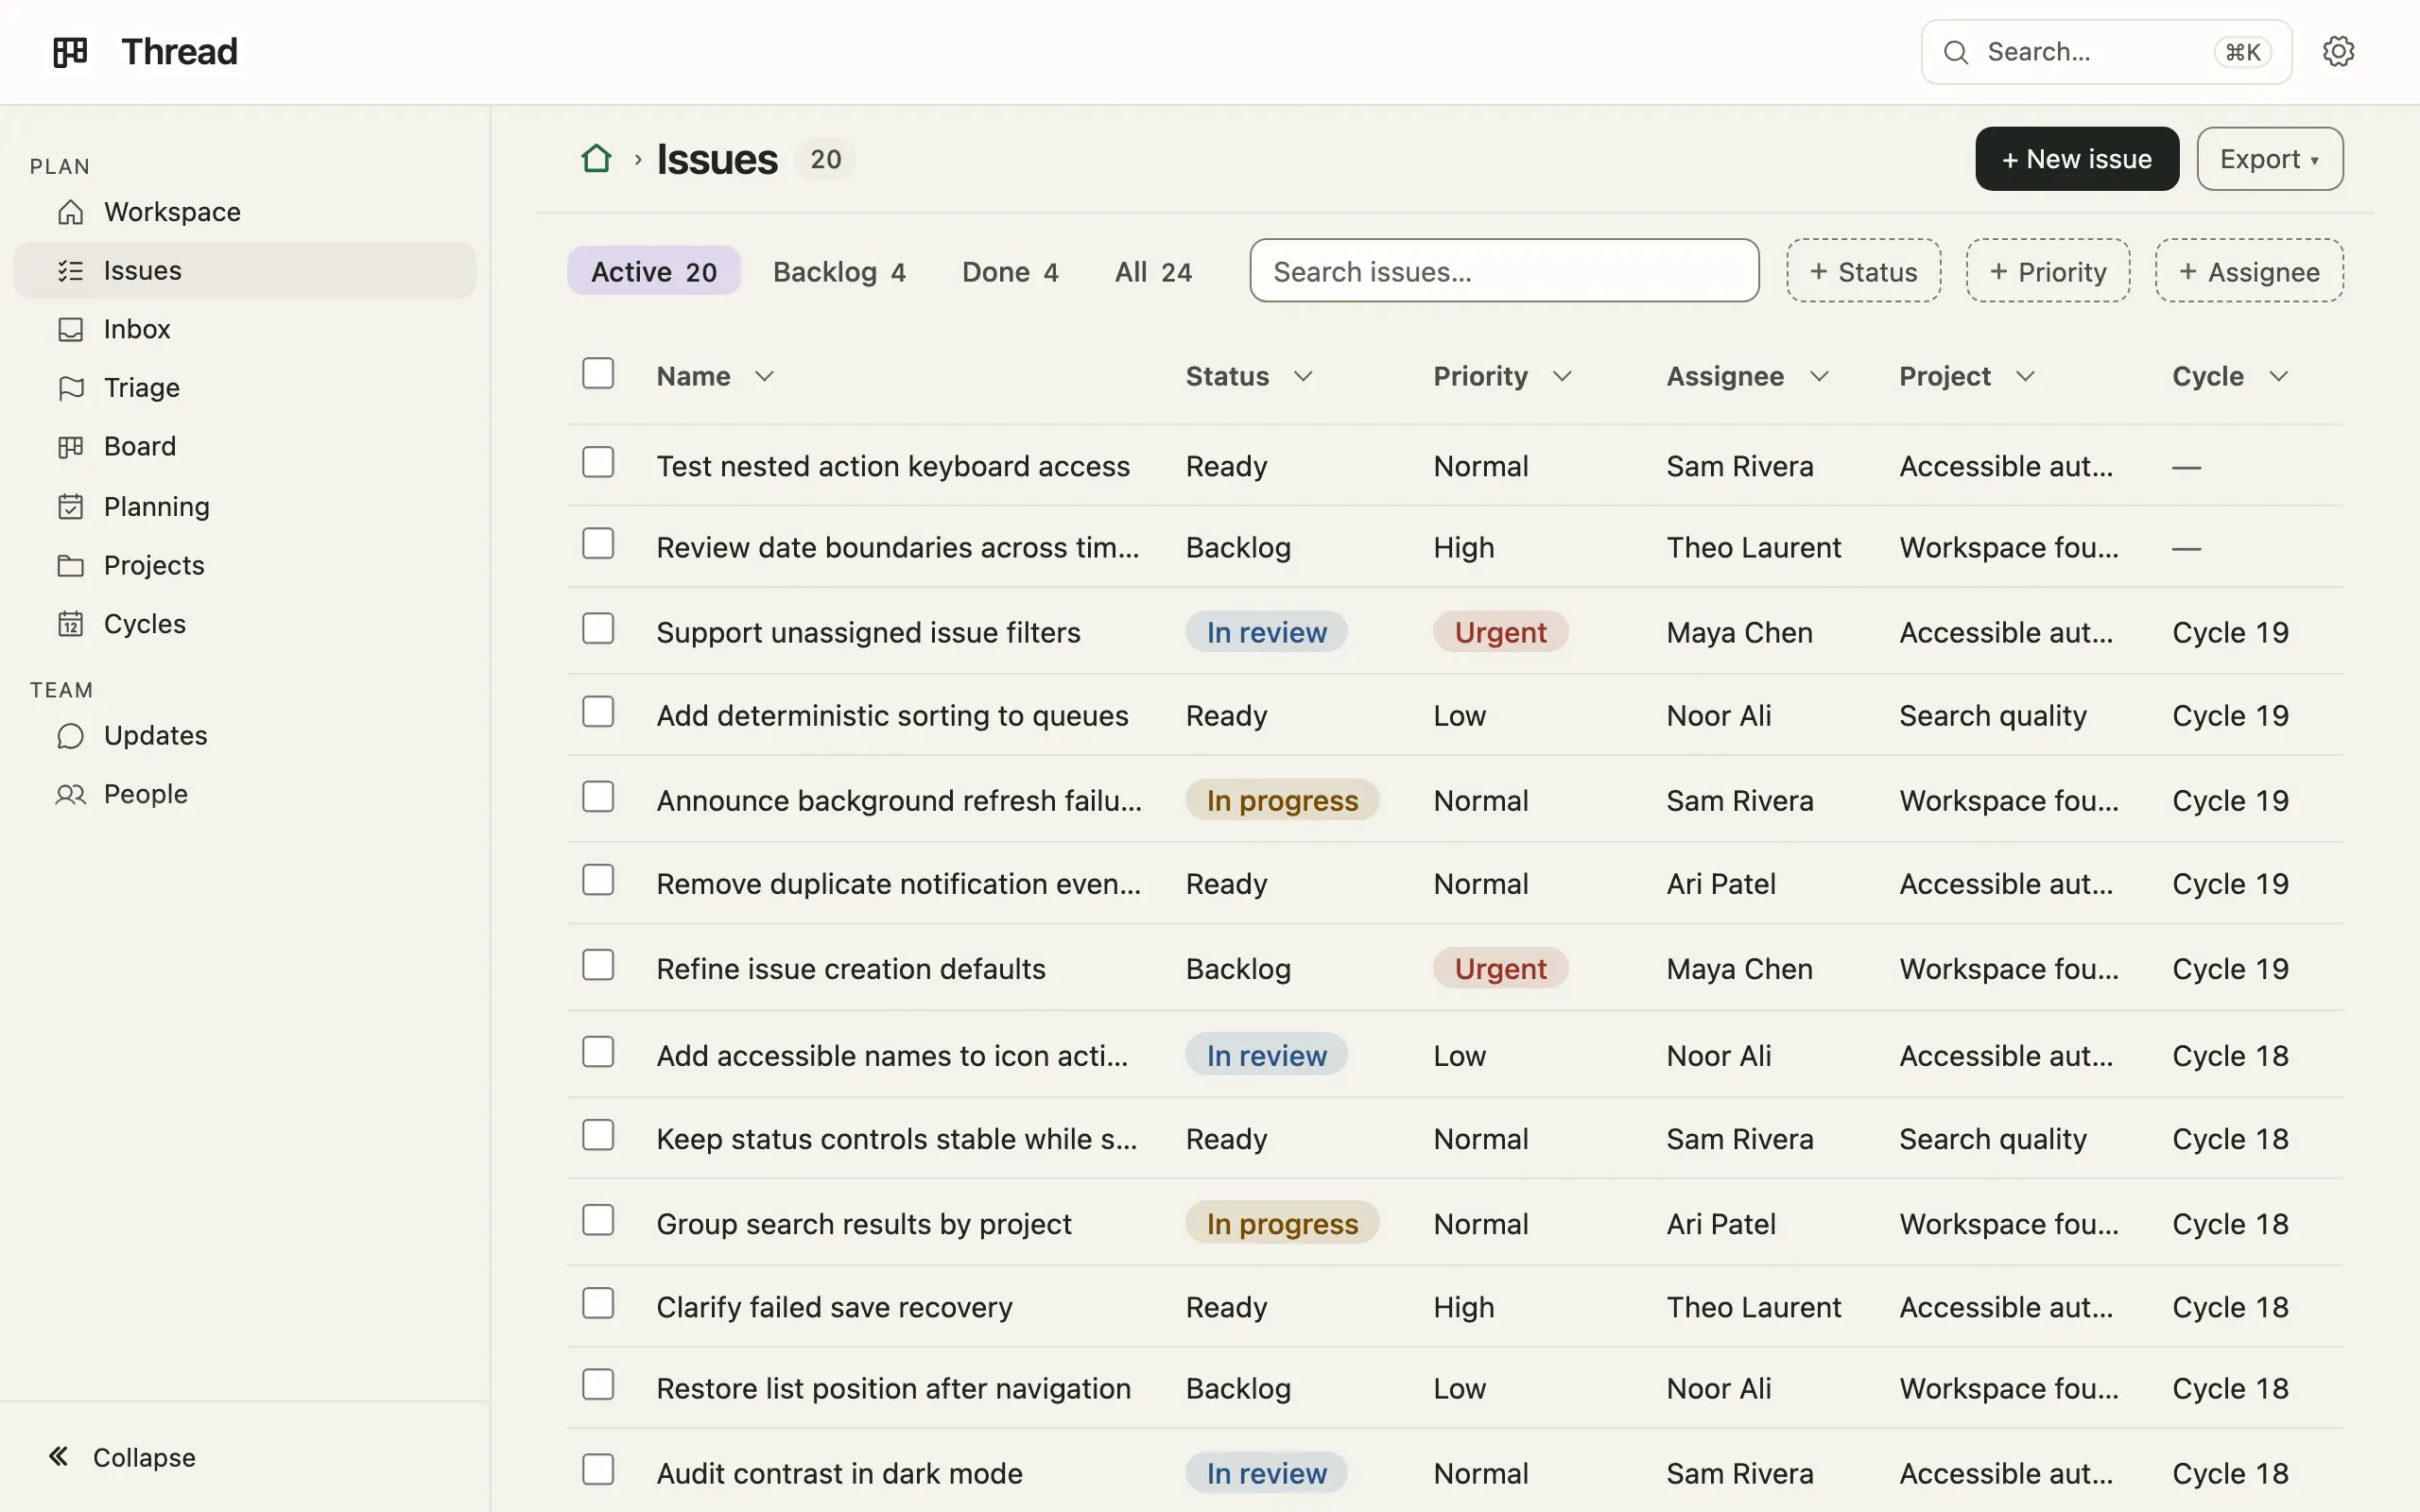Open the Projects page link

click(244, 566)
